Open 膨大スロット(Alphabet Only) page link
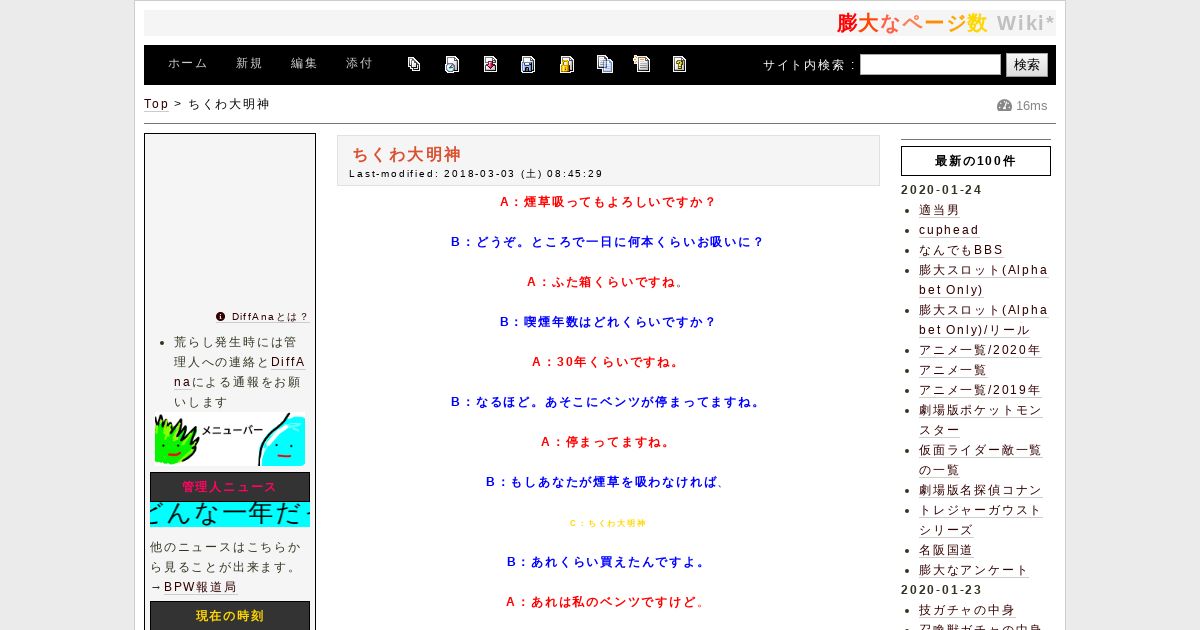This screenshot has height=630, width=1200. pos(983,280)
